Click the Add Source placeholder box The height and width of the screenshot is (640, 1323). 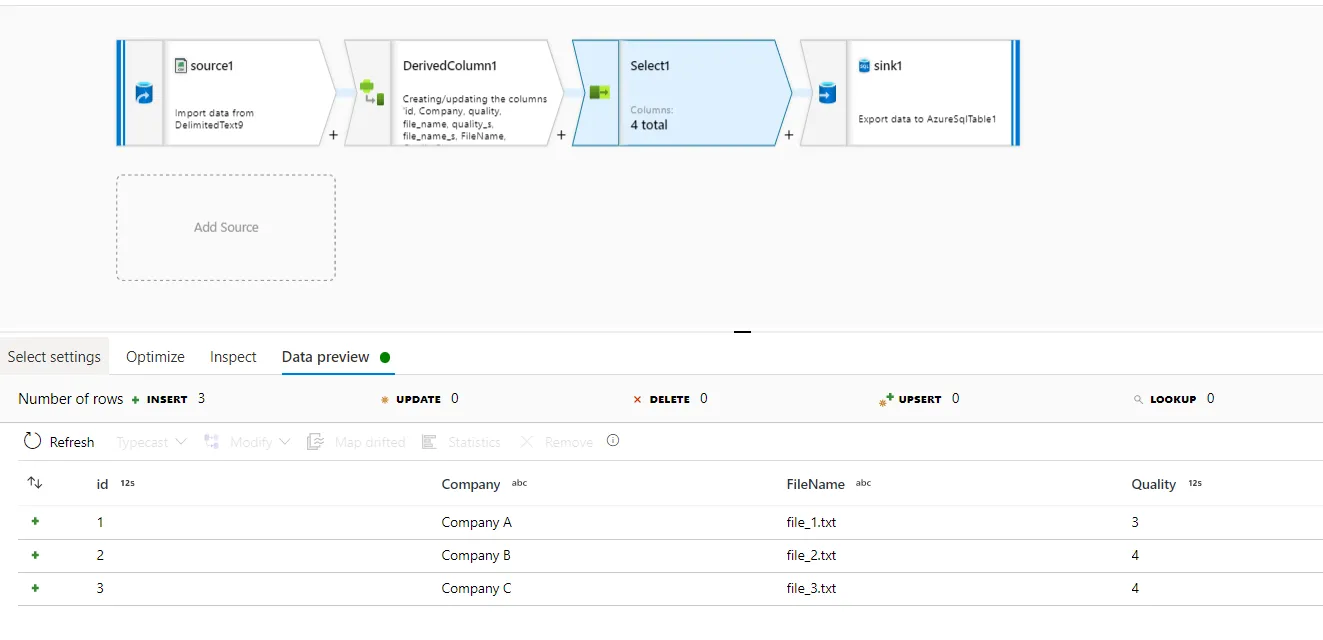coord(226,228)
